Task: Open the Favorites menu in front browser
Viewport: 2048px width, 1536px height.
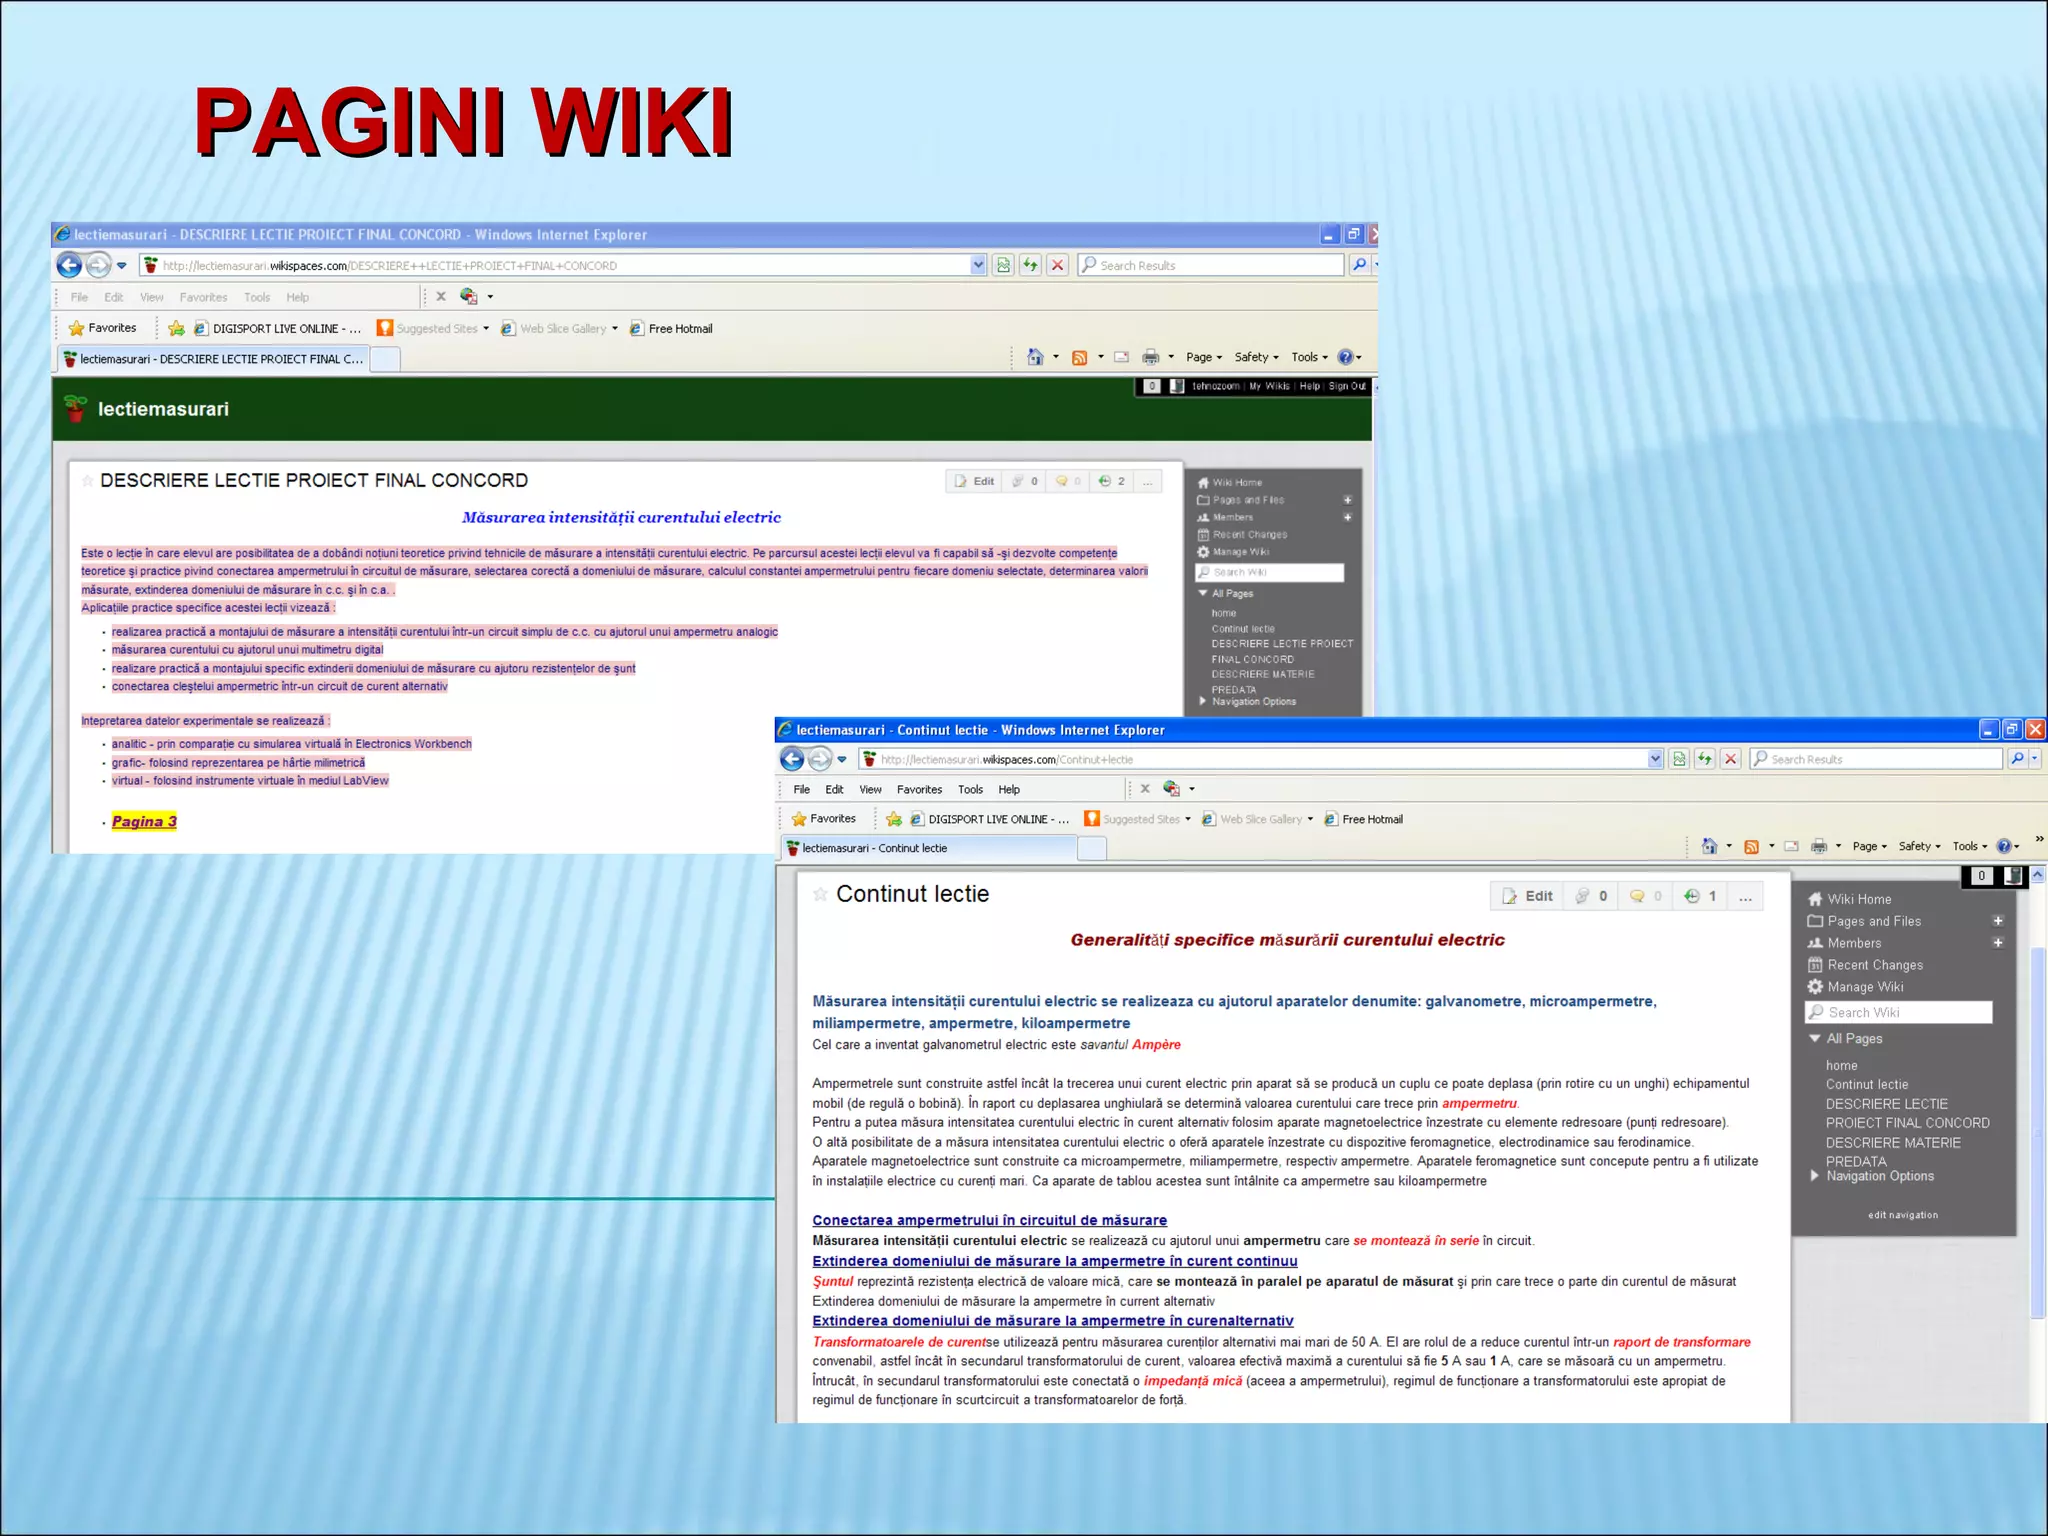Action: tap(919, 789)
